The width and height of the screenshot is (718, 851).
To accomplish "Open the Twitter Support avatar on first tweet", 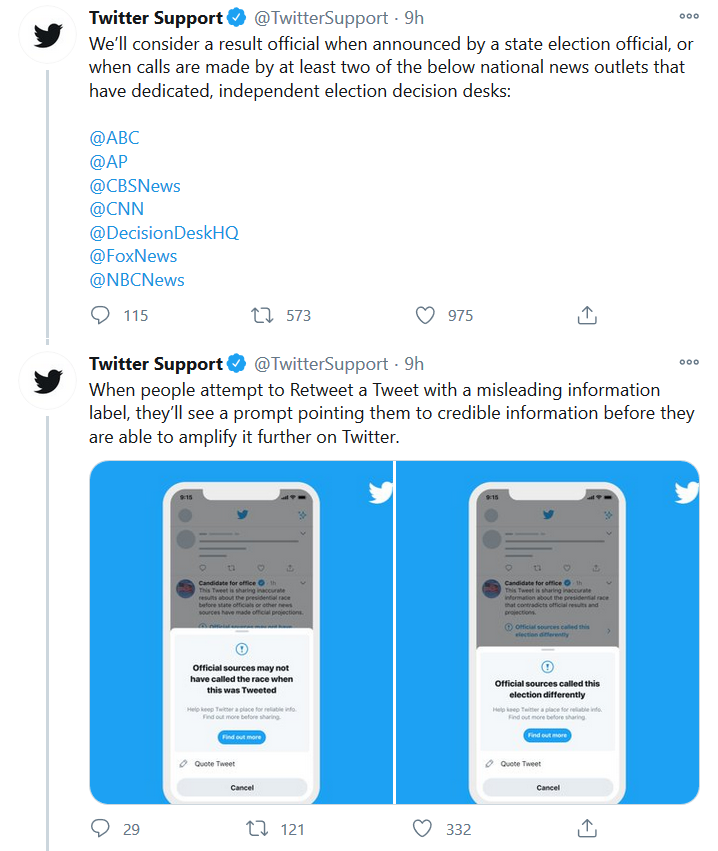I will click(x=47, y=35).
